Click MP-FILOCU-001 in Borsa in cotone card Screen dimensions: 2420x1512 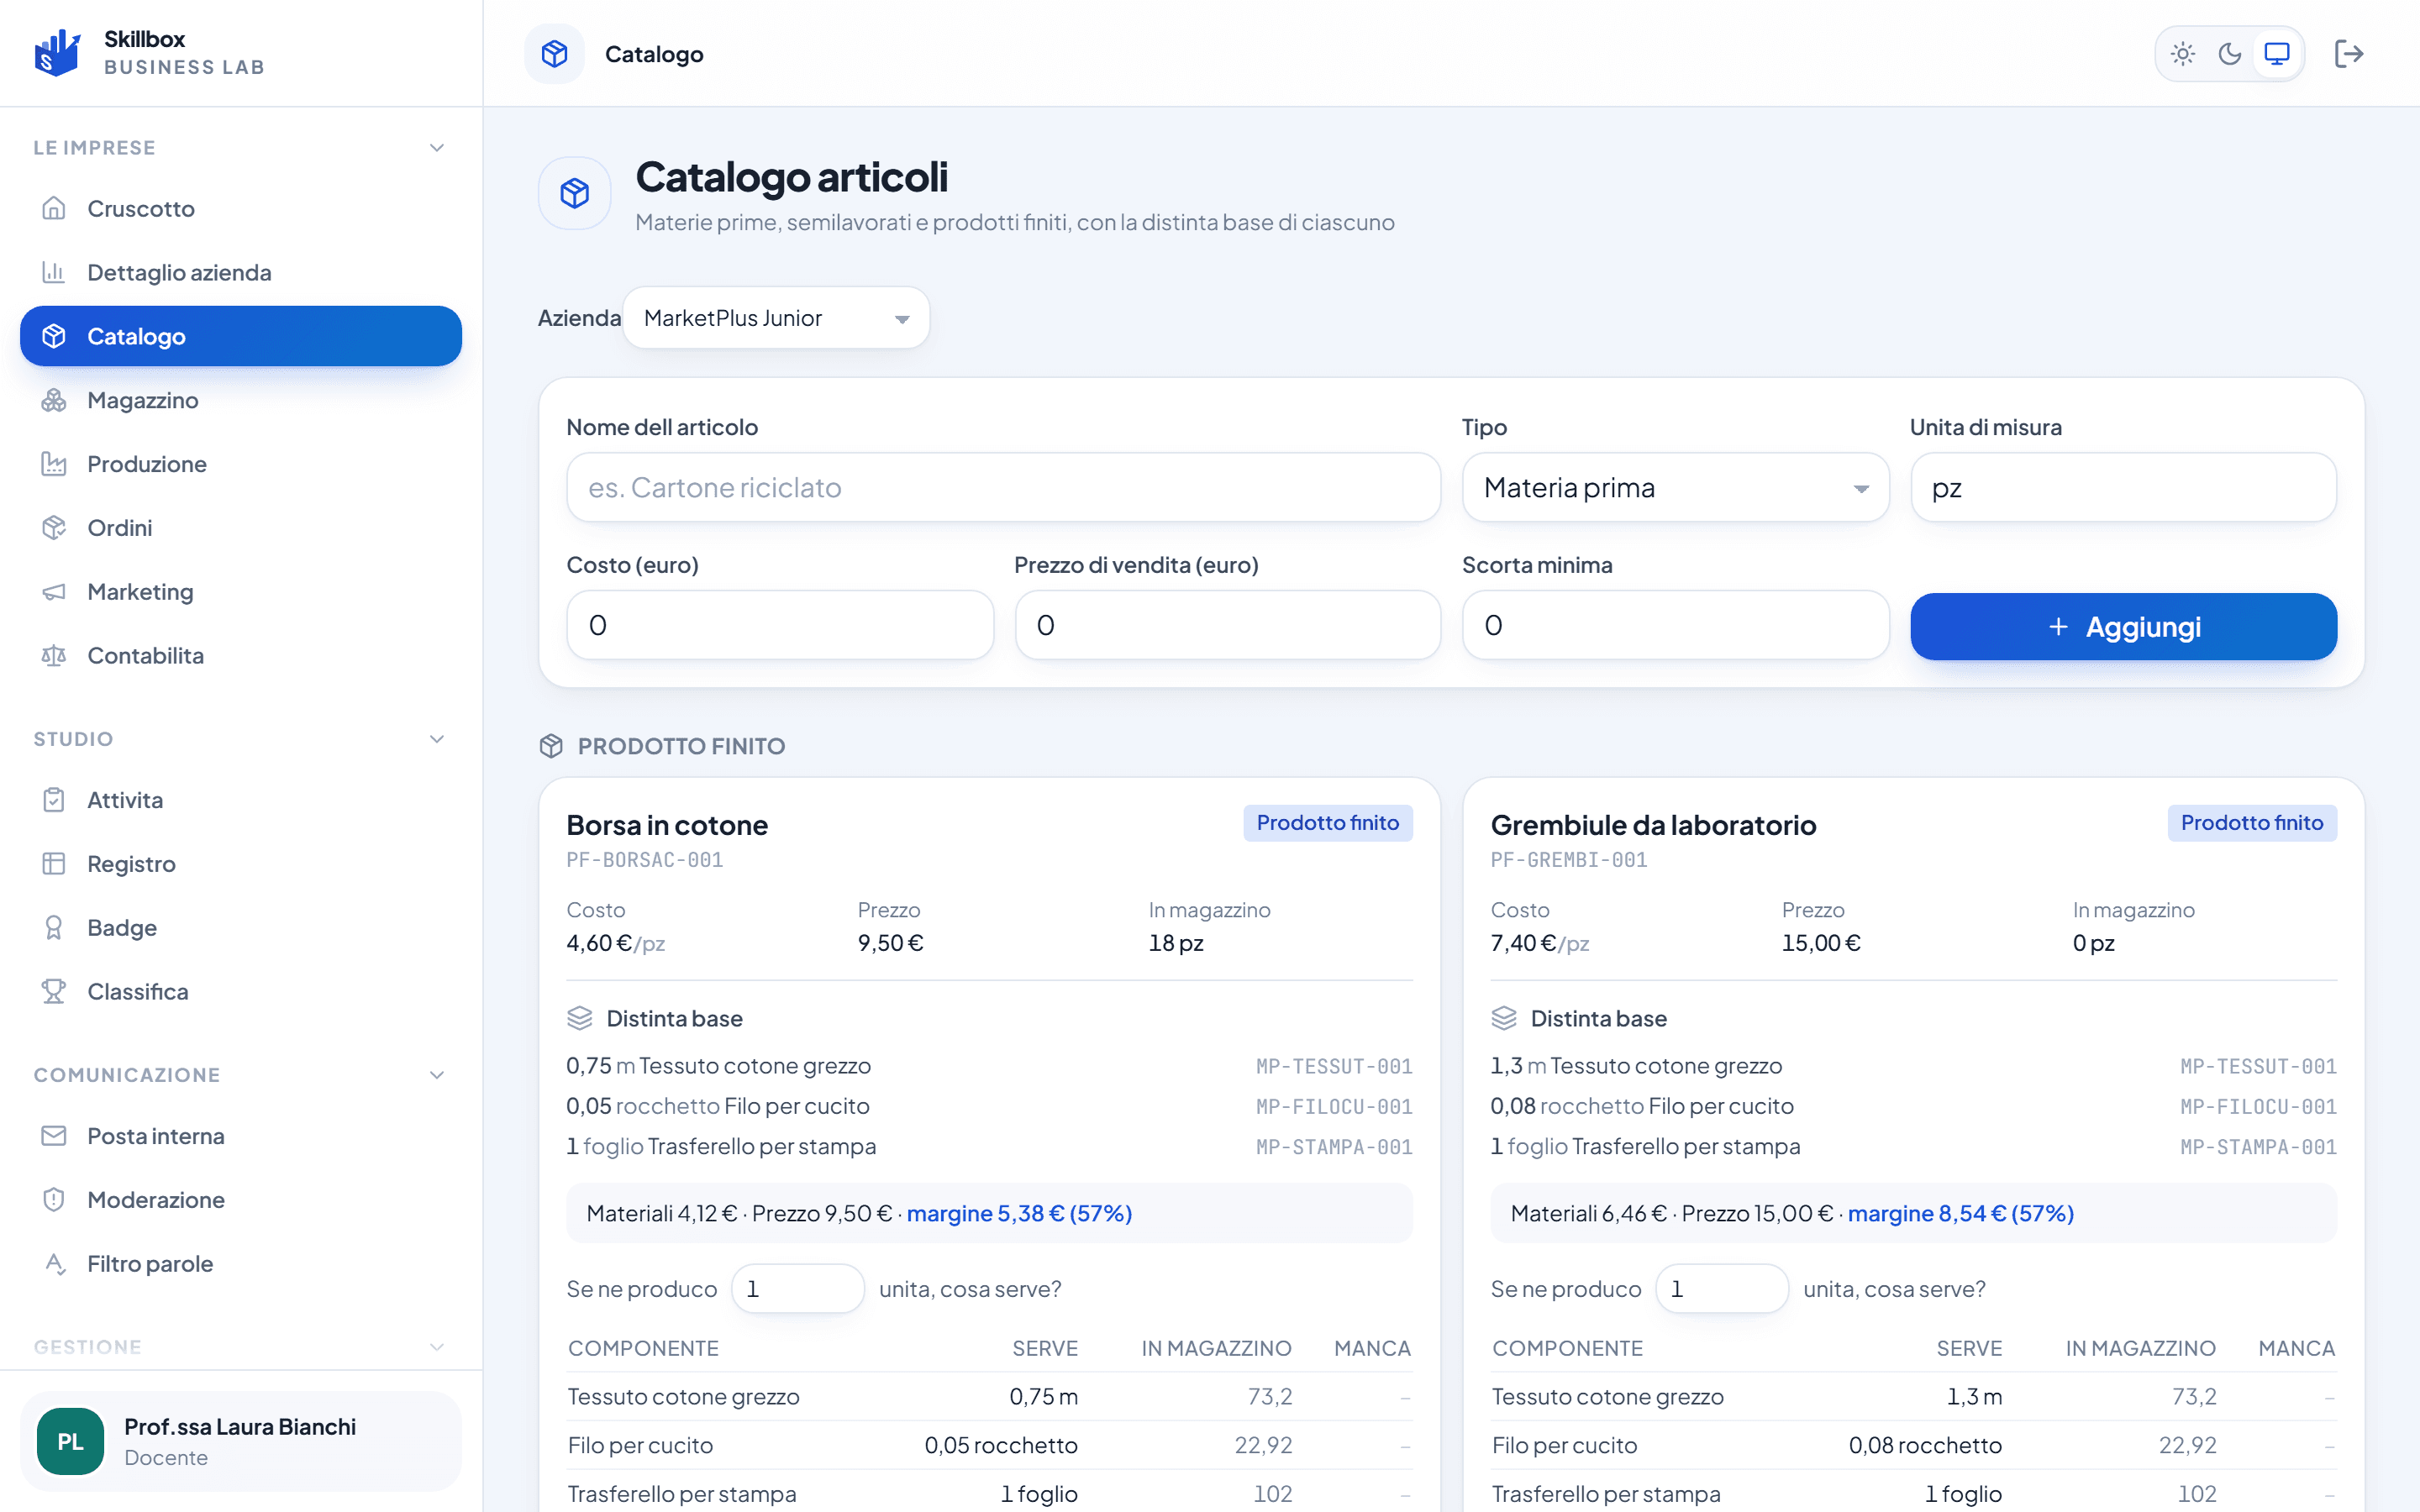click(1334, 1107)
